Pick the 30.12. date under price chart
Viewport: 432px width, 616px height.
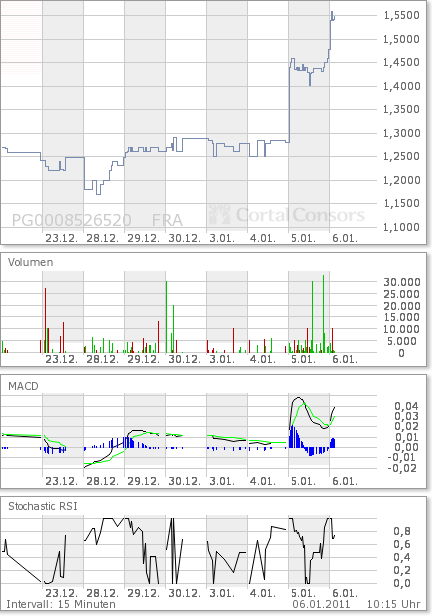[x=184, y=238]
